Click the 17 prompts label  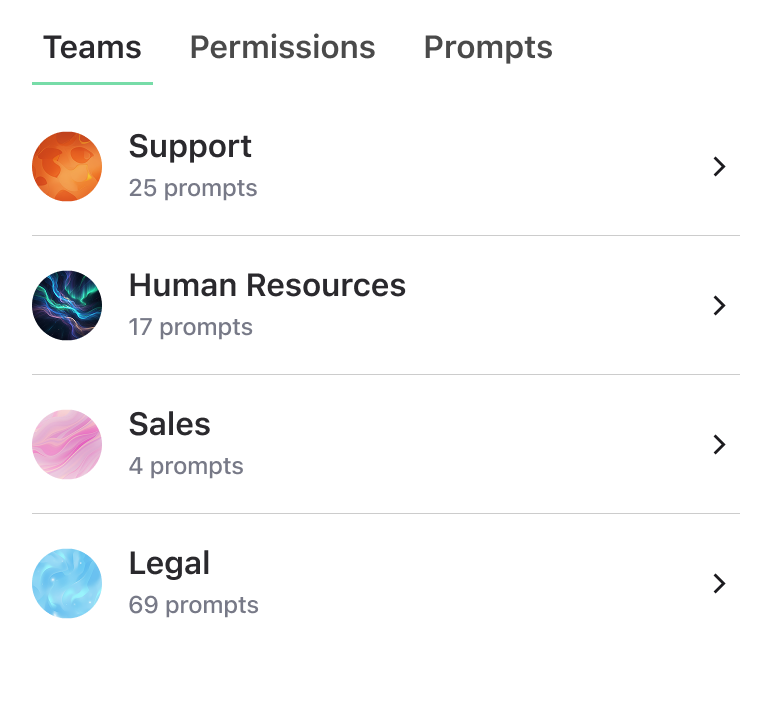coord(190,327)
